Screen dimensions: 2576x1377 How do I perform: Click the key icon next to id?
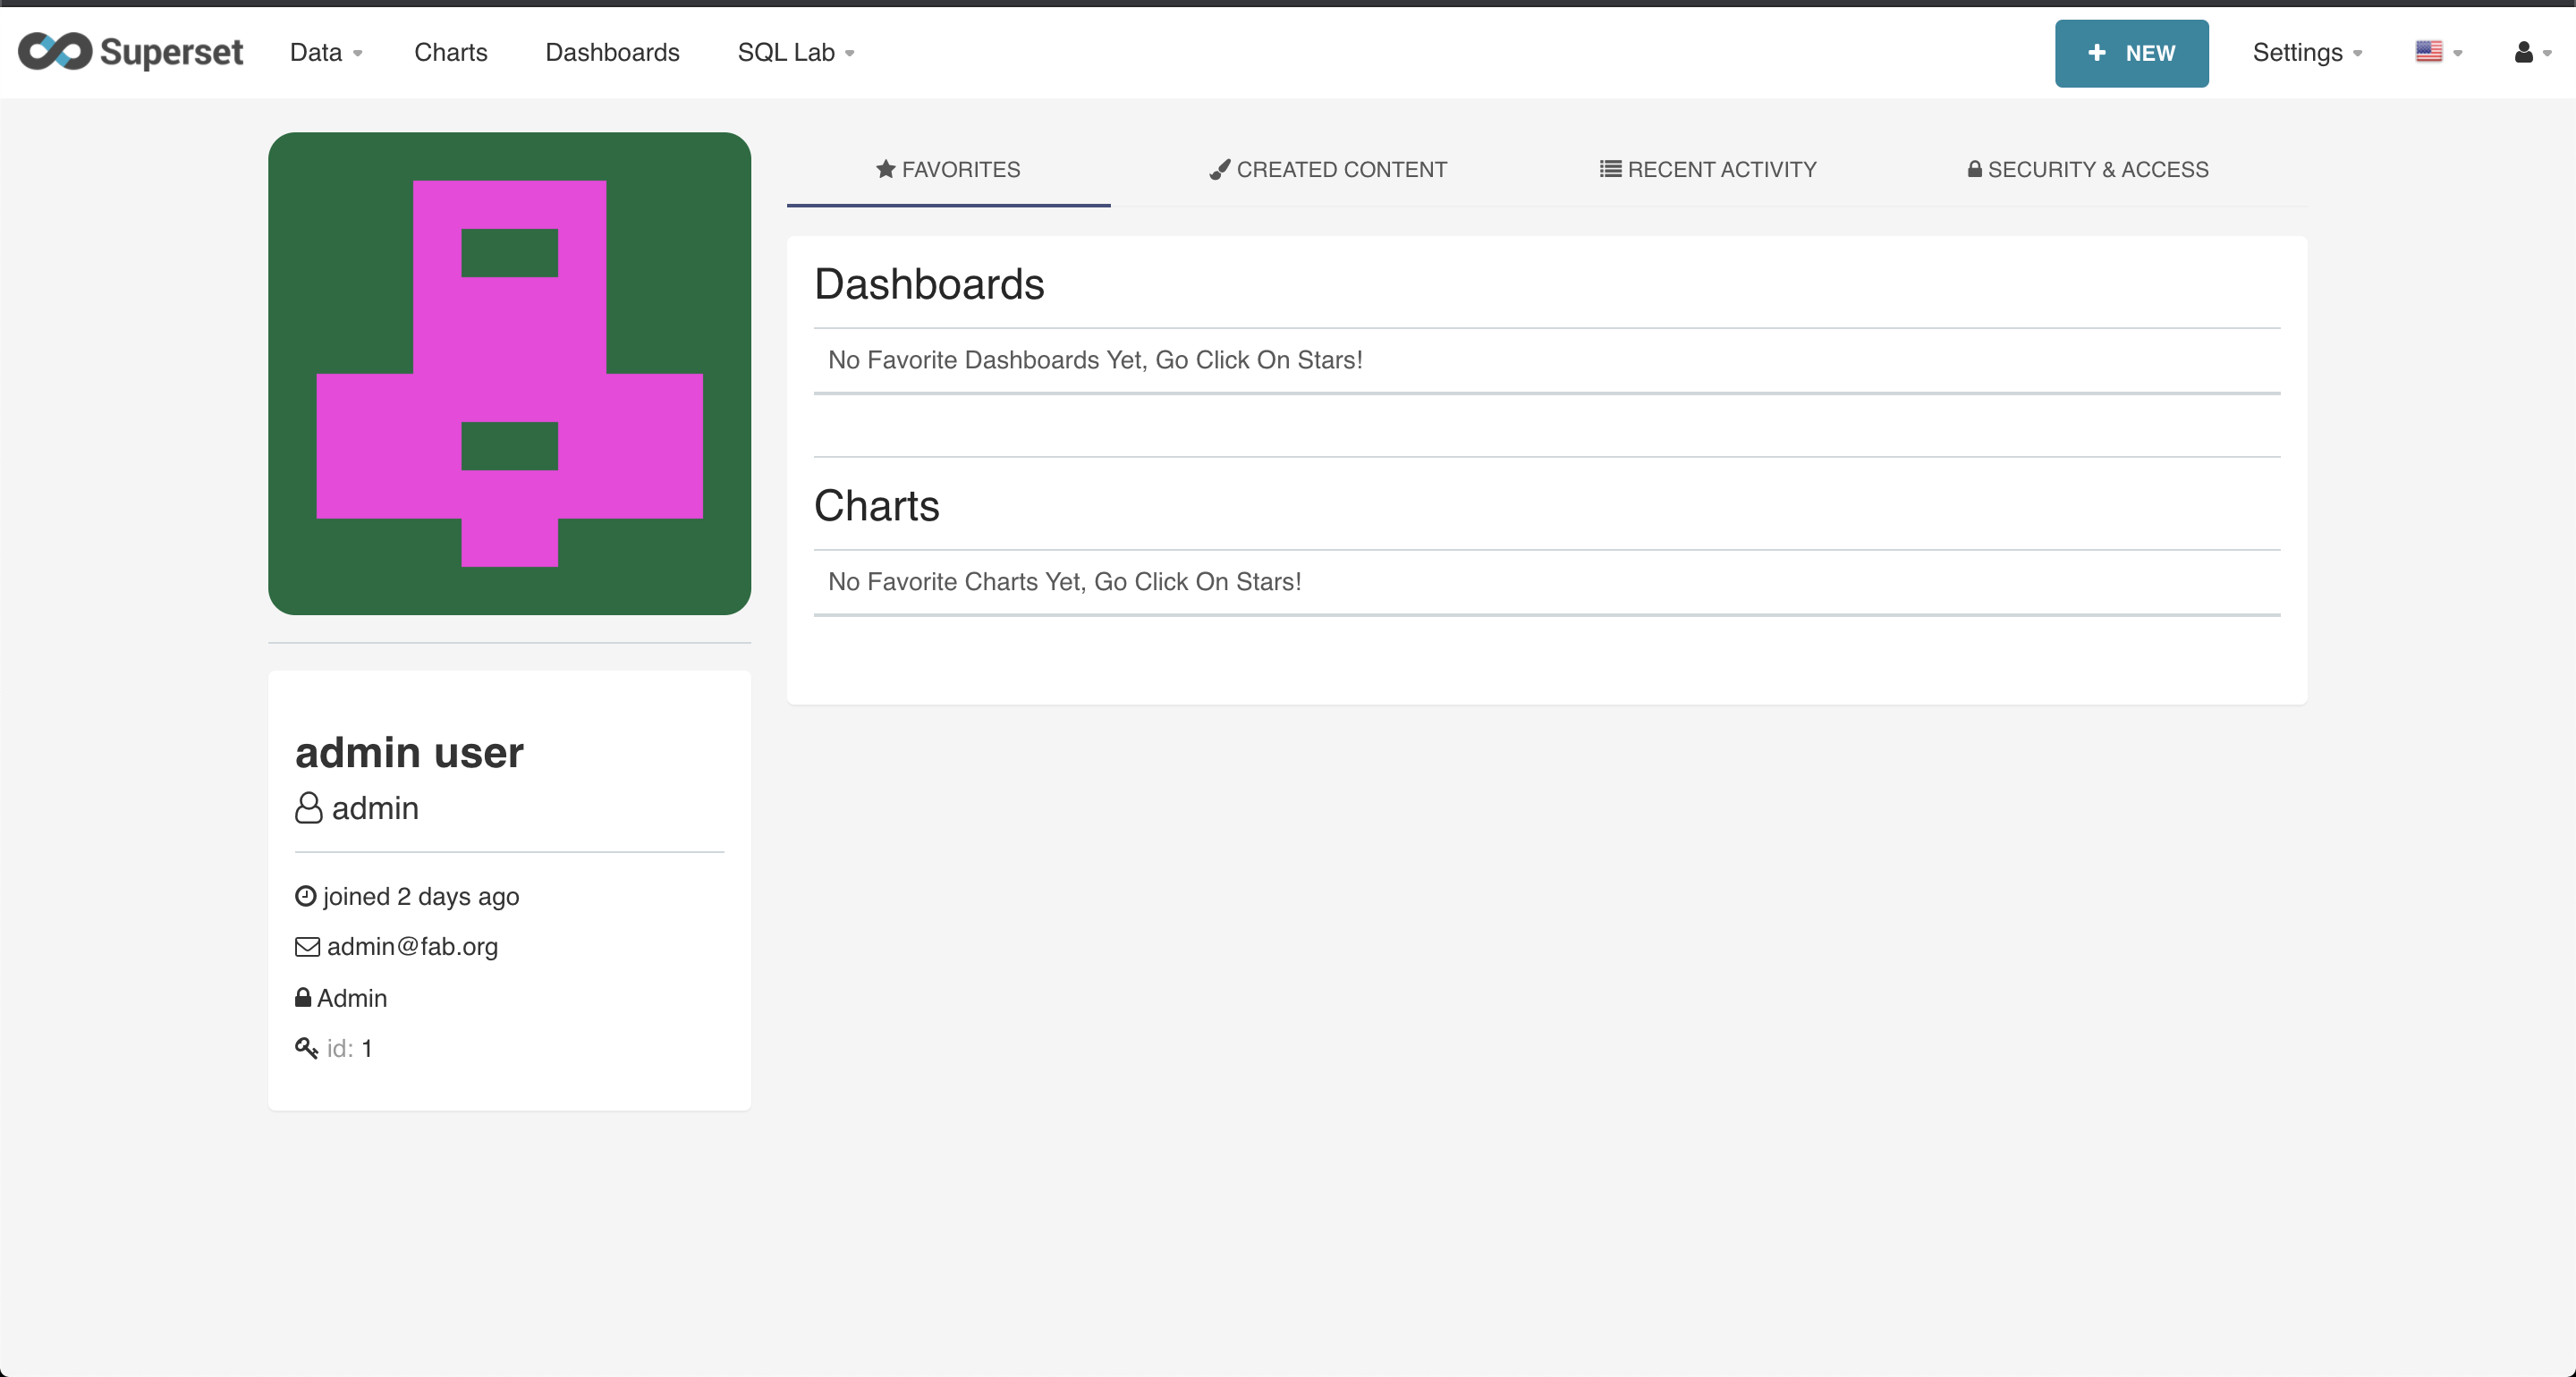306,1048
